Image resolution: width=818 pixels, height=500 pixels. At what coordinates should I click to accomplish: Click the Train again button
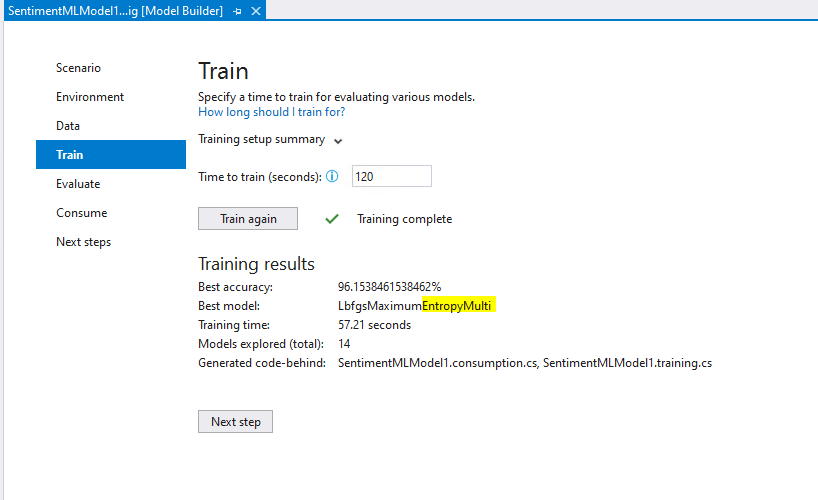248,219
